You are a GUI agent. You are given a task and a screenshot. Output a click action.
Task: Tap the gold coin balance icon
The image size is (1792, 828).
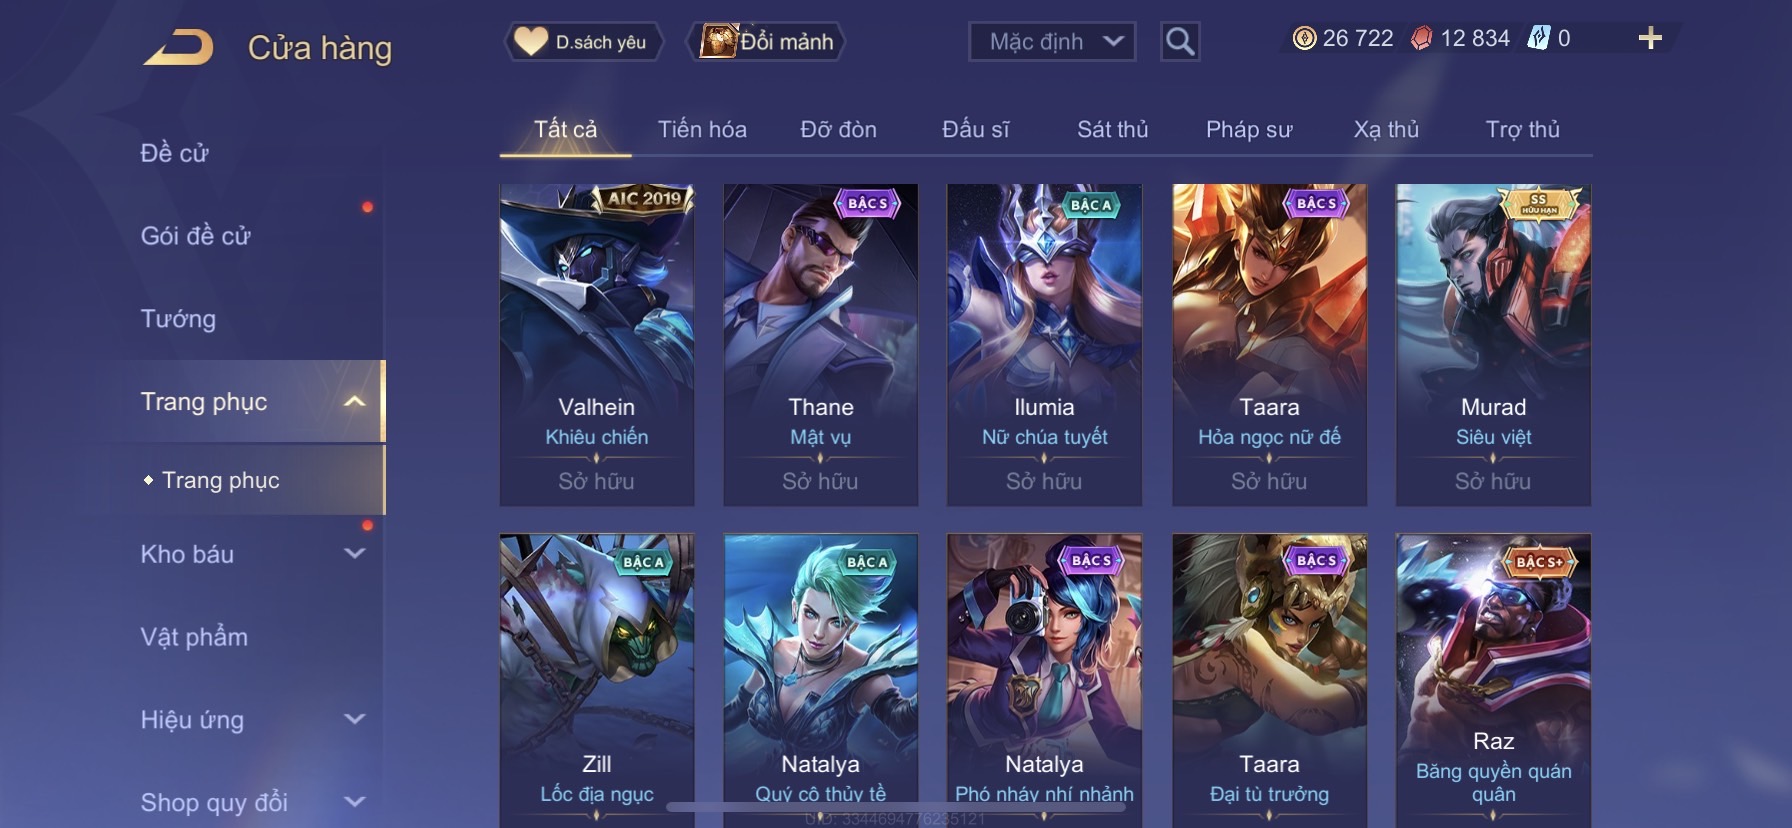tap(1304, 38)
